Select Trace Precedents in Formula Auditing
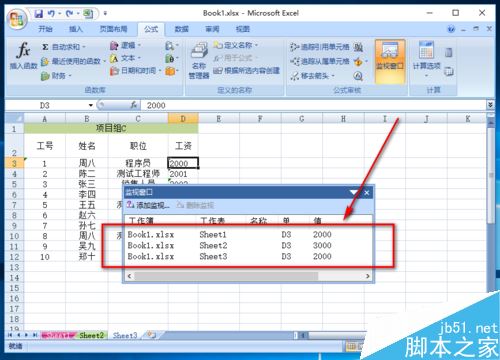This screenshot has height=360, width=500. (320, 47)
